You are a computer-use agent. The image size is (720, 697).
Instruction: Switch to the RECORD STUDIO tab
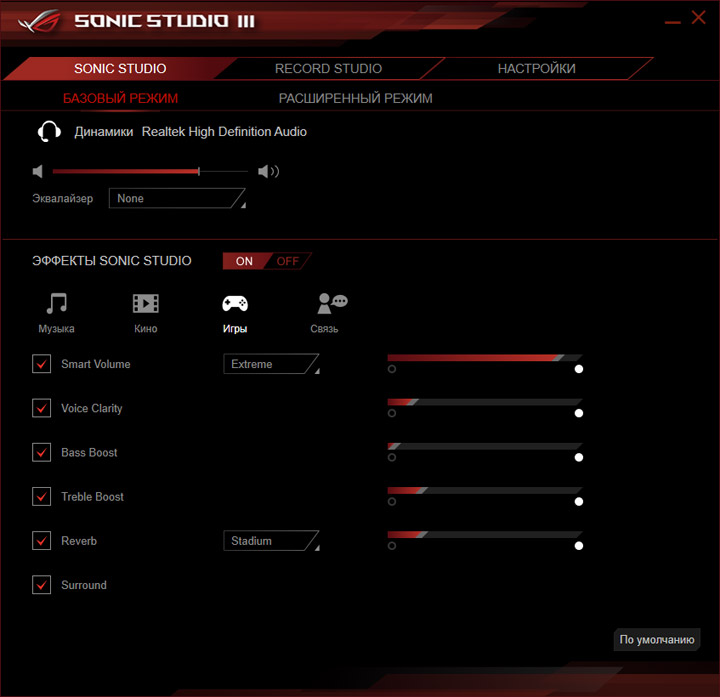pyautogui.click(x=328, y=68)
